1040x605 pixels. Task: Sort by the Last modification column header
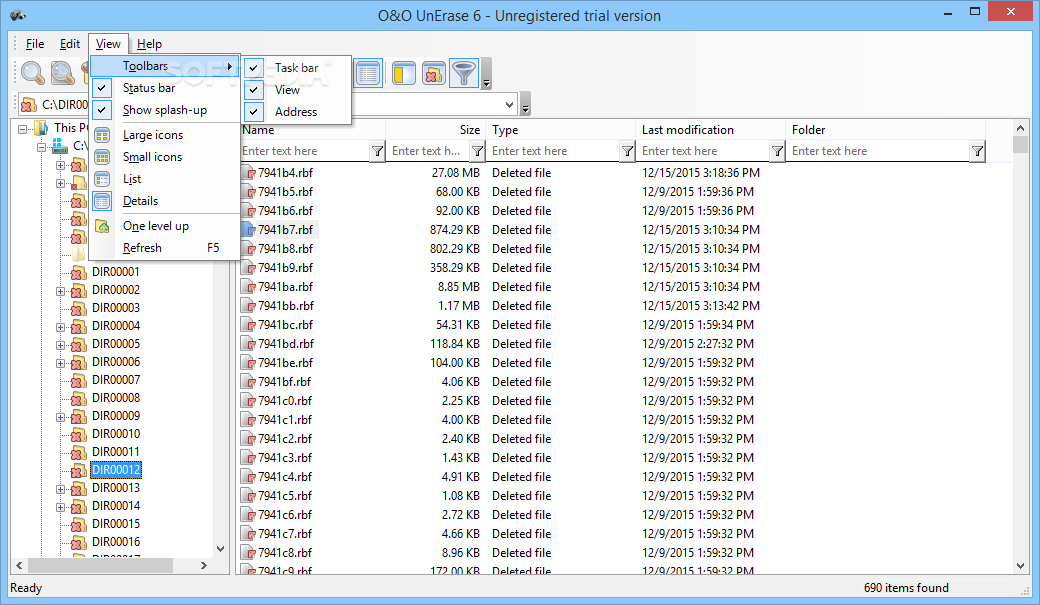pyautogui.click(x=710, y=130)
